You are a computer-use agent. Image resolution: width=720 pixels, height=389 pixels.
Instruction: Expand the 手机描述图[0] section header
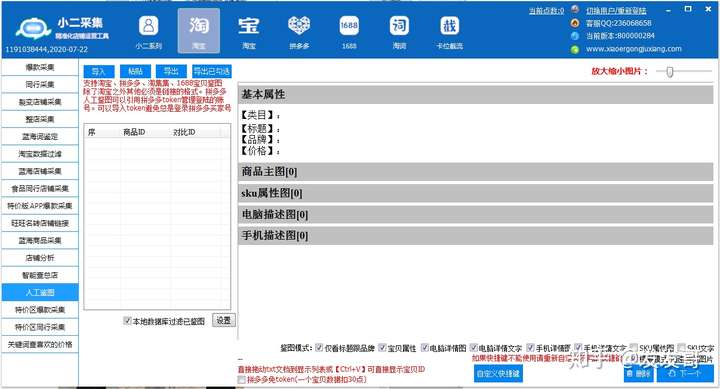pyautogui.click(x=476, y=236)
